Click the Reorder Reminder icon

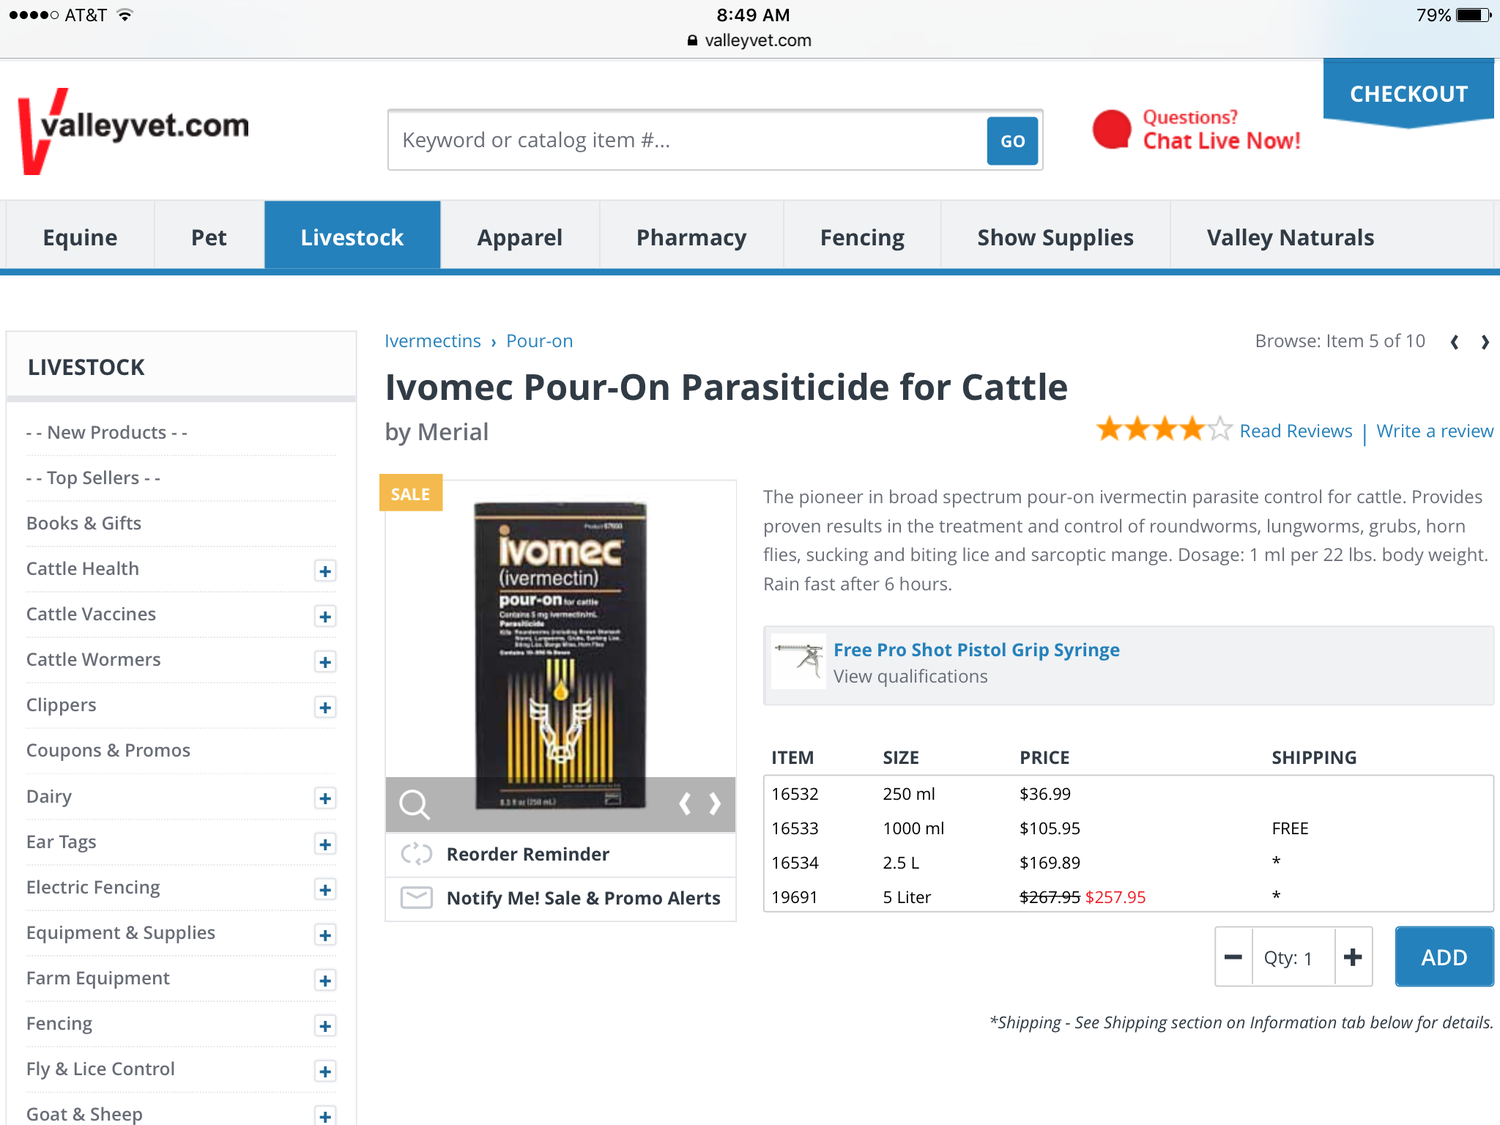point(416,854)
